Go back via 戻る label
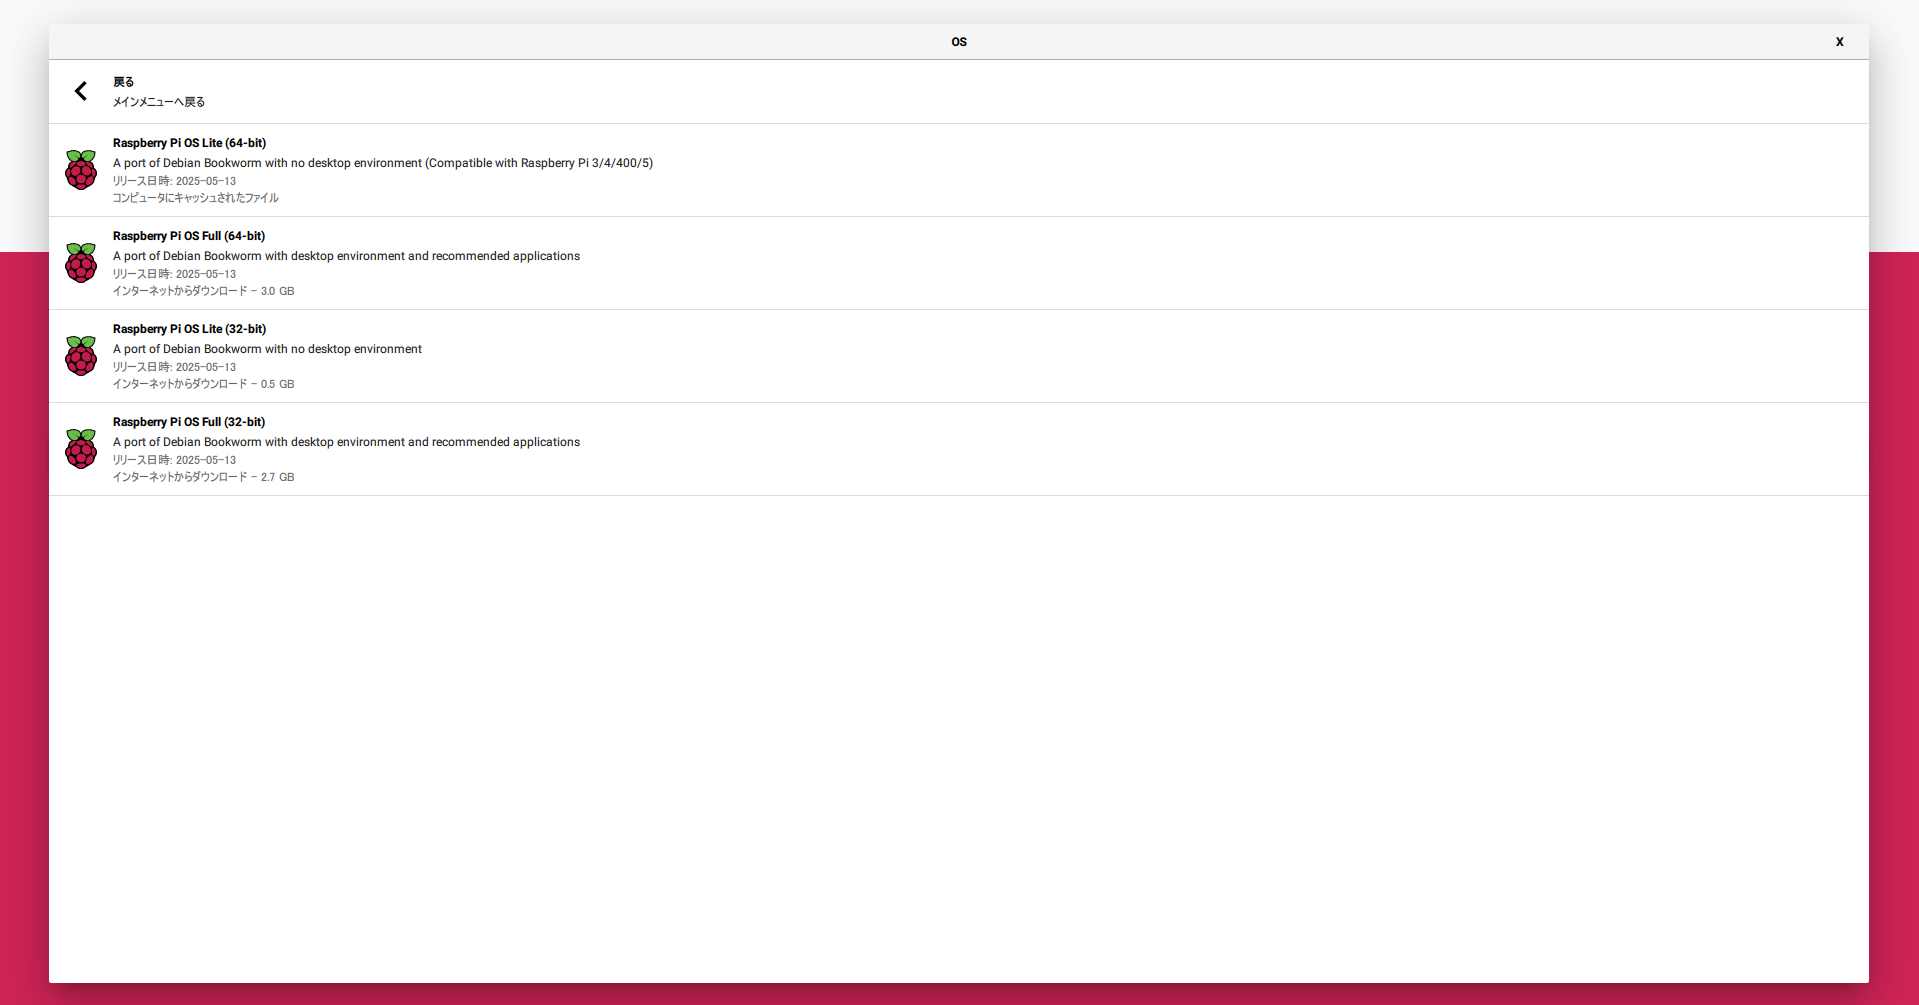Viewport: 1919px width, 1005px height. (x=123, y=82)
